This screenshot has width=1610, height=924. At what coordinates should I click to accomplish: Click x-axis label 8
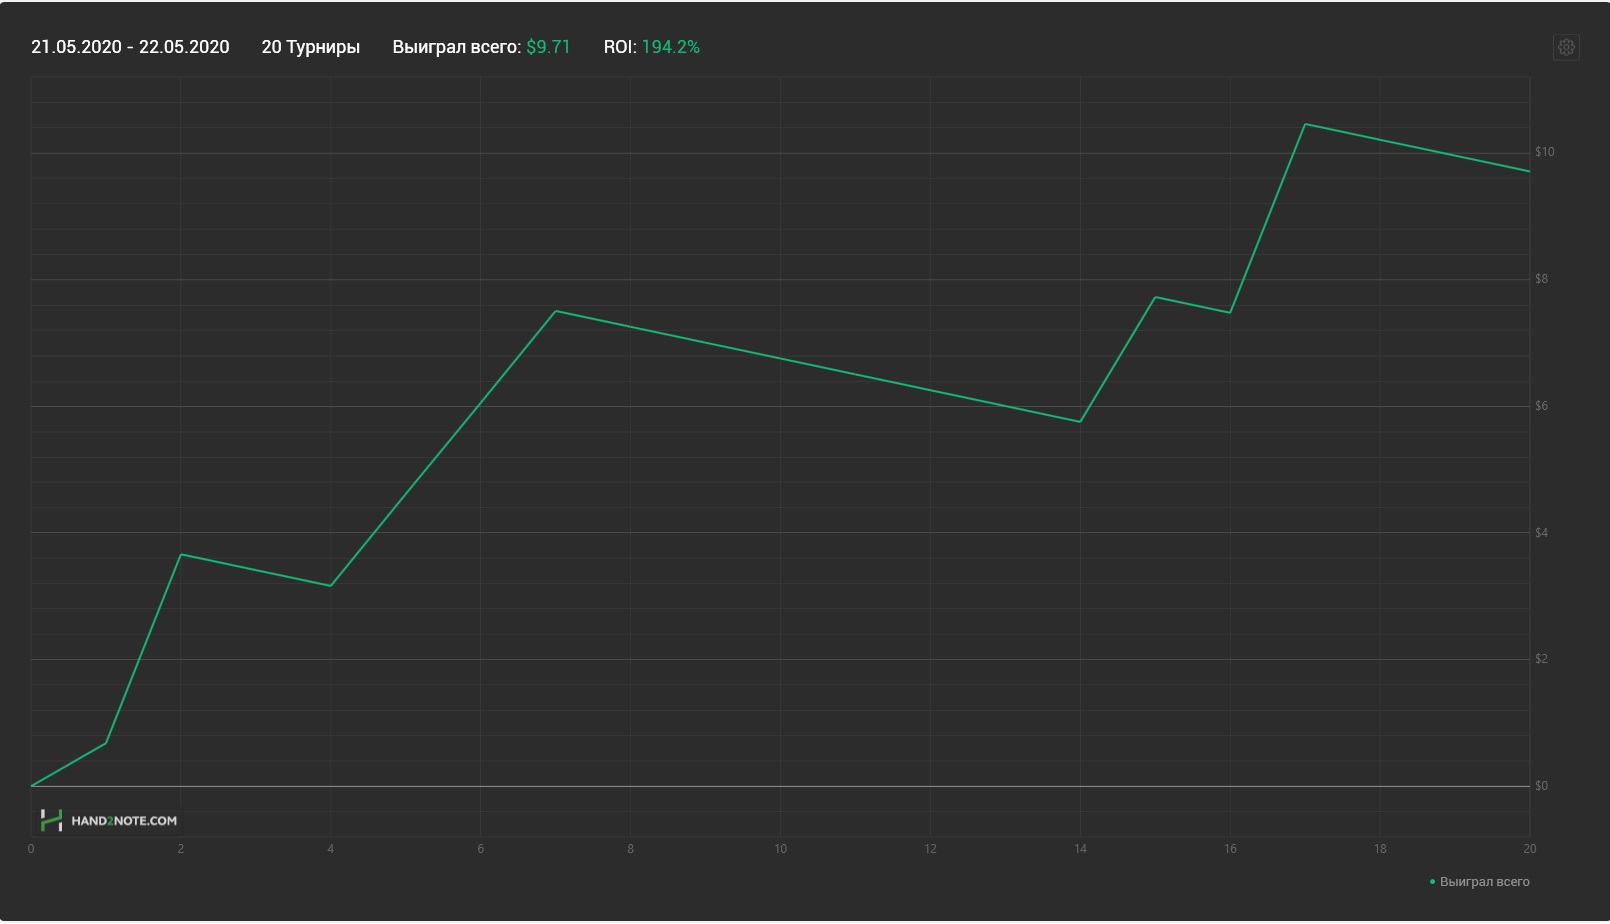point(630,849)
